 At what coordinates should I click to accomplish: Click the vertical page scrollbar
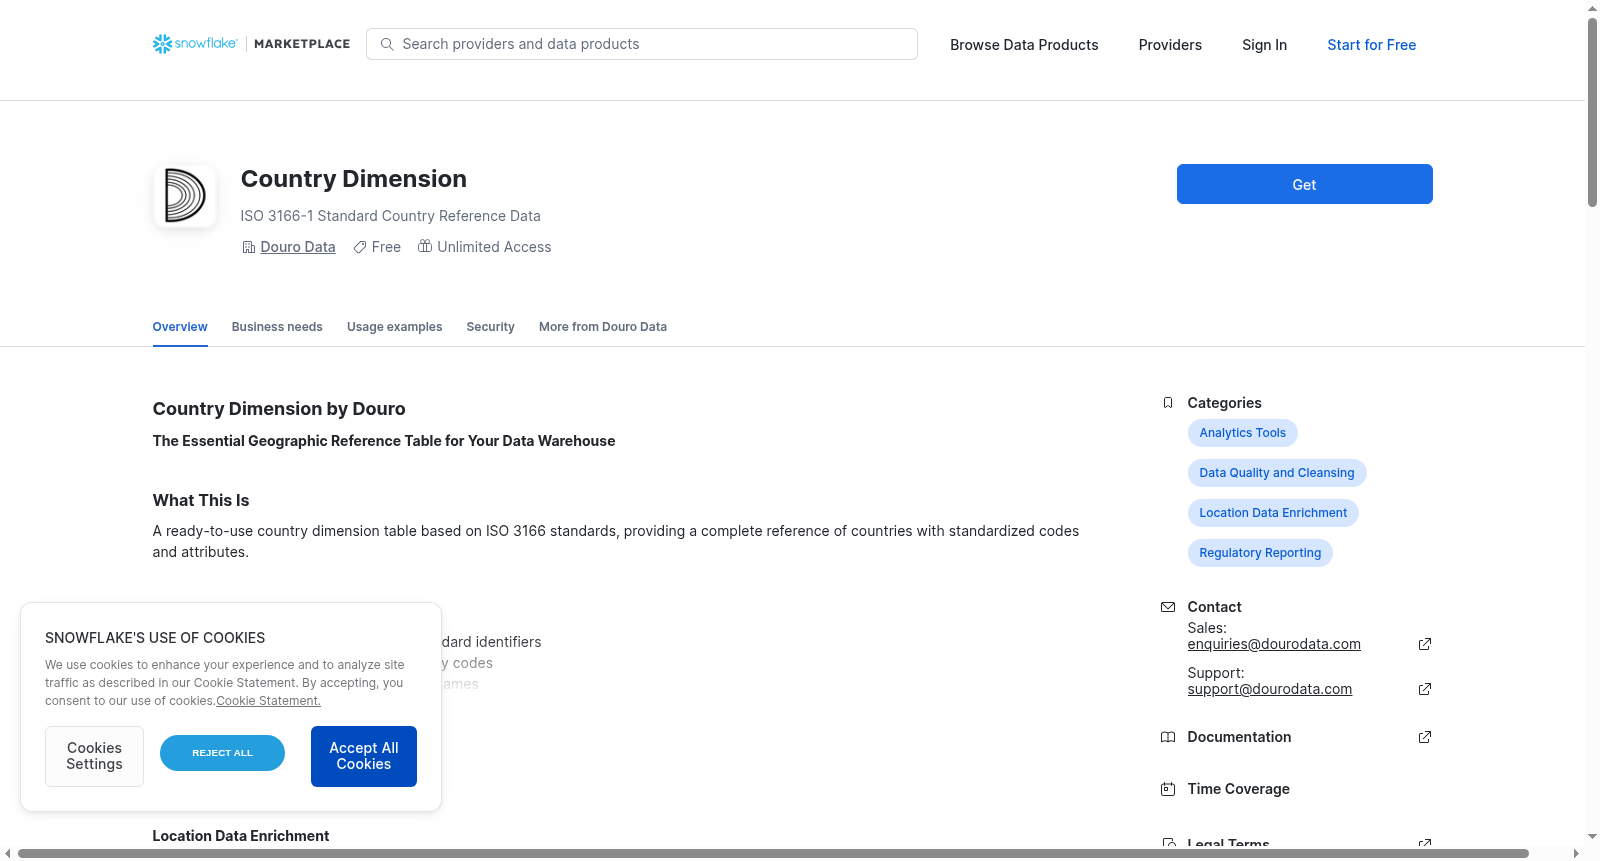(1592, 112)
